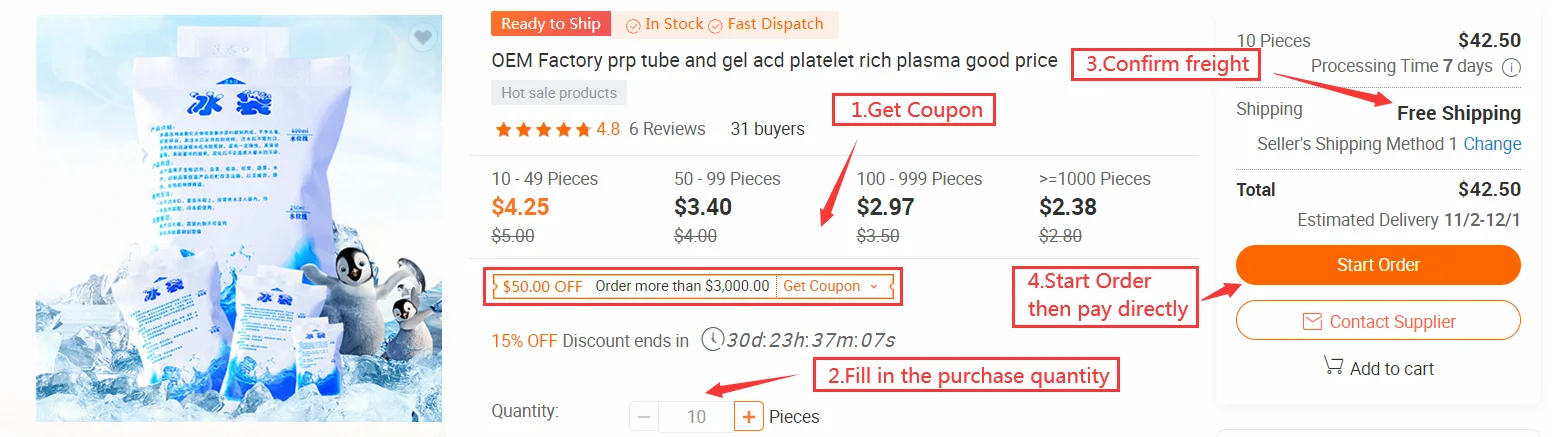Click the five-star rating icons
The width and height of the screenshot is (1552, 437).
tap(543, 129)
